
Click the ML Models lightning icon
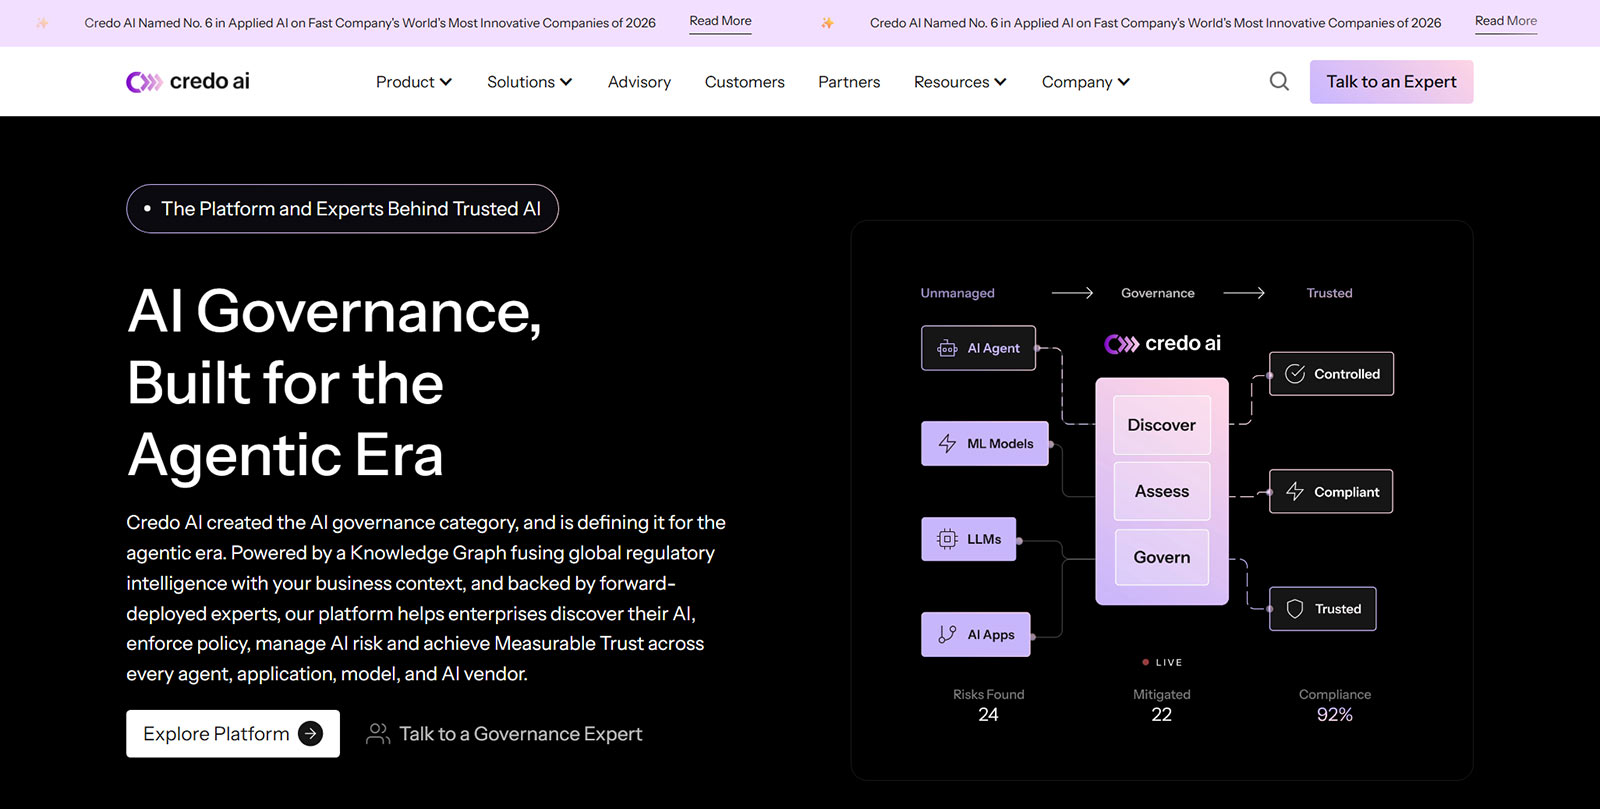point(947,444)
